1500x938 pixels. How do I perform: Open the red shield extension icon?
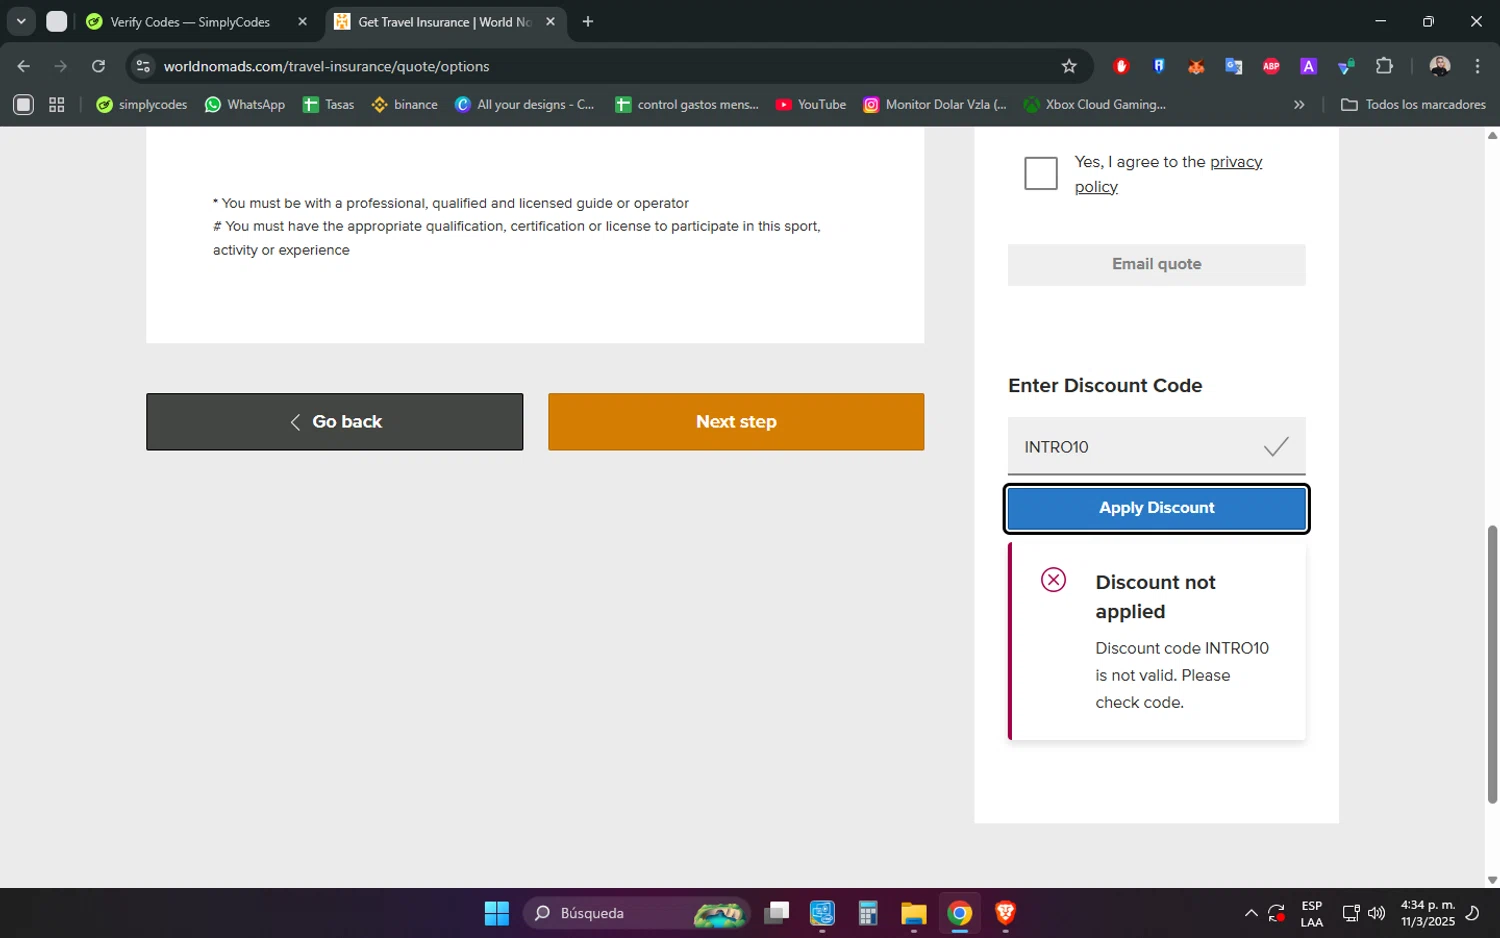tap(1122, 66)
